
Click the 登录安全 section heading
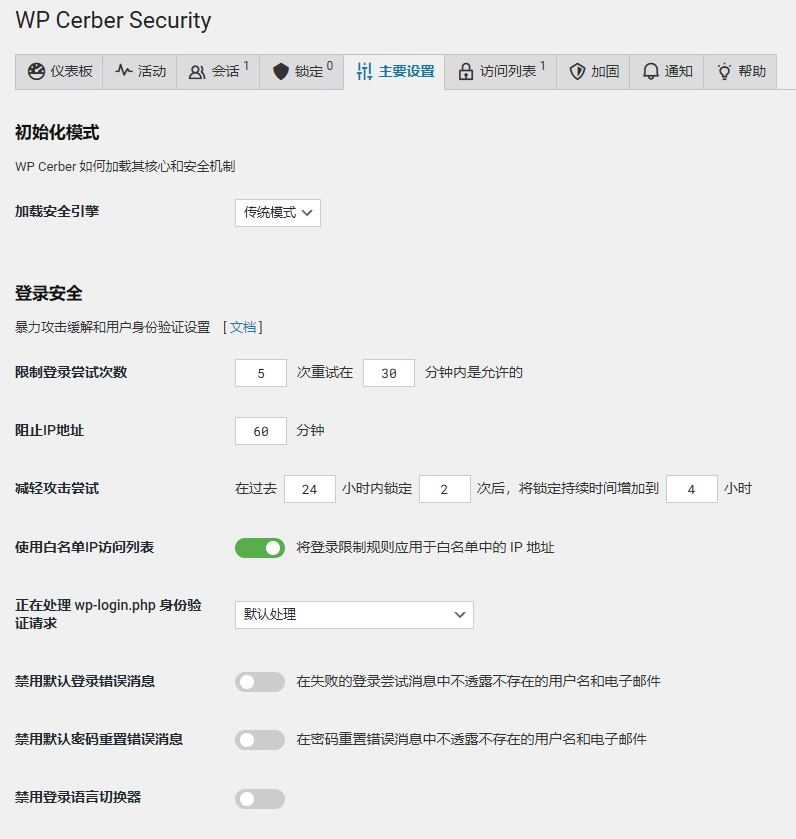[x=49, y=293]
